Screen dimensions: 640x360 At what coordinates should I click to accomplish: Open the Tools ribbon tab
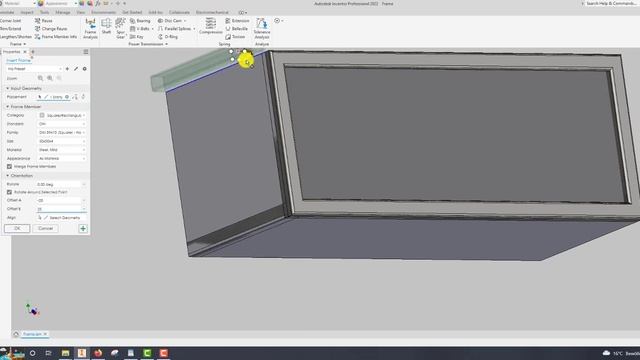coord(44,12)
